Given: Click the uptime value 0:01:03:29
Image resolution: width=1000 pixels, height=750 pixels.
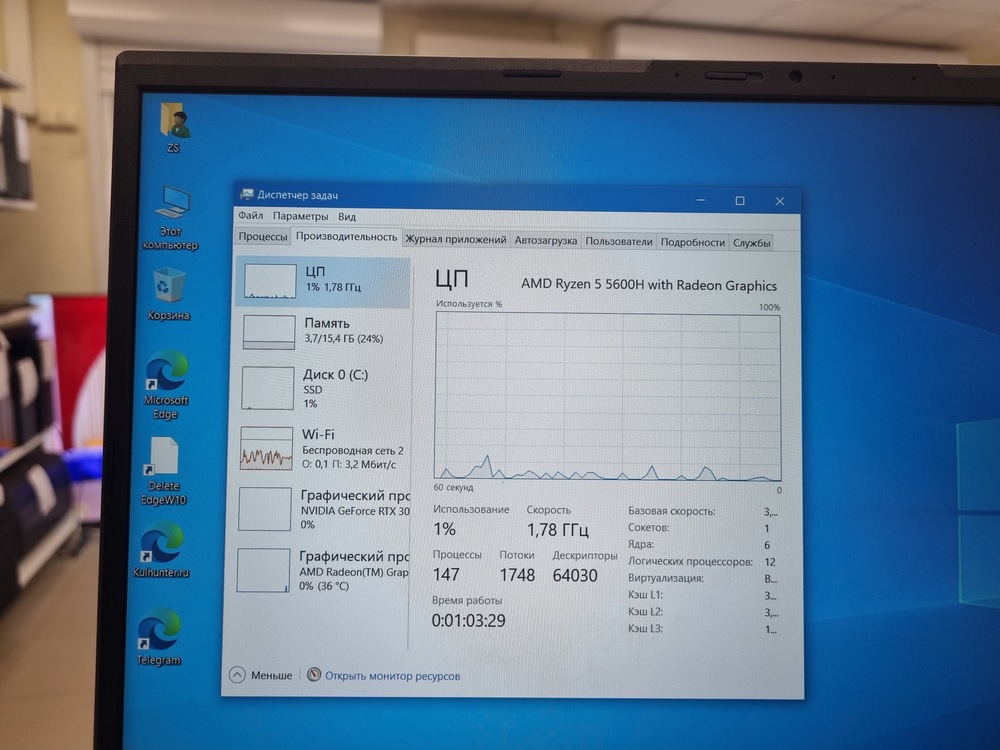Looking at the screenshot, I should (x=469, y=621).
